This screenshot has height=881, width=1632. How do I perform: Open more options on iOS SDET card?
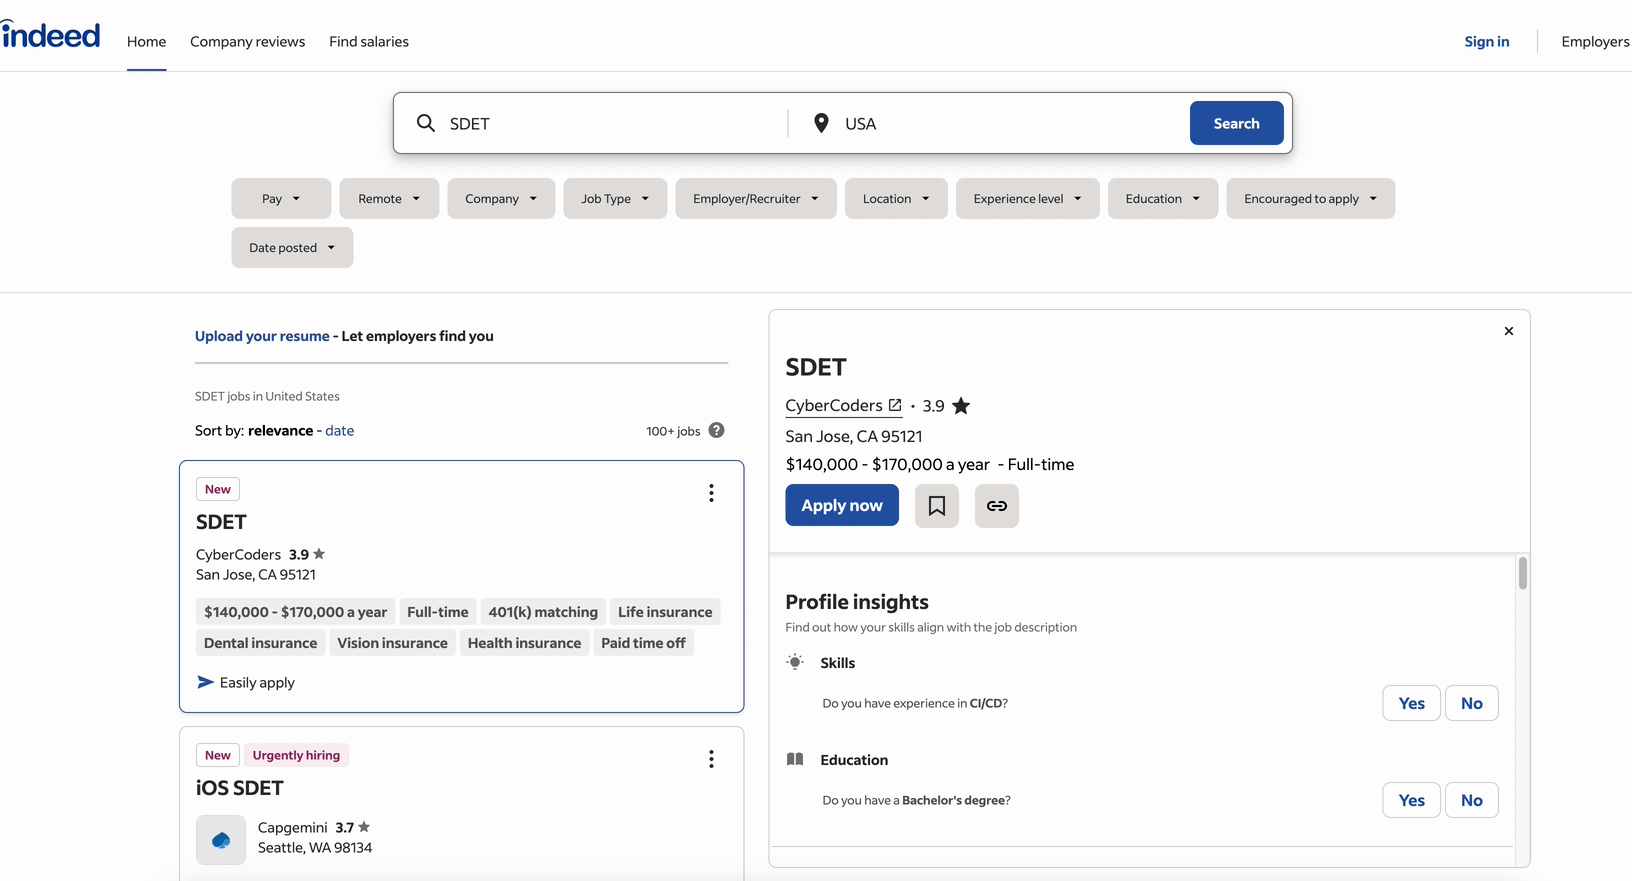[711, 759]
